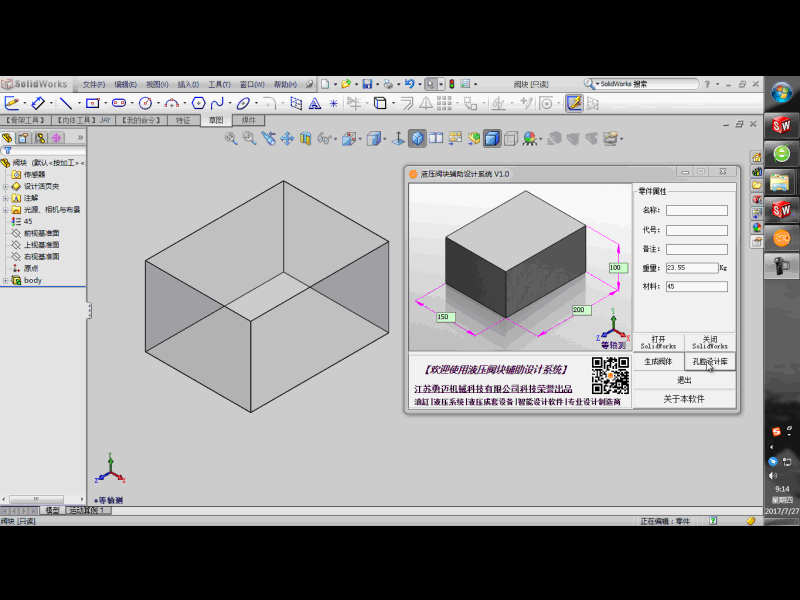Select the Three-point Arc tool
The height and width of the screenshot is (600, 800).
pyautogui.click(x=171, y=103)
